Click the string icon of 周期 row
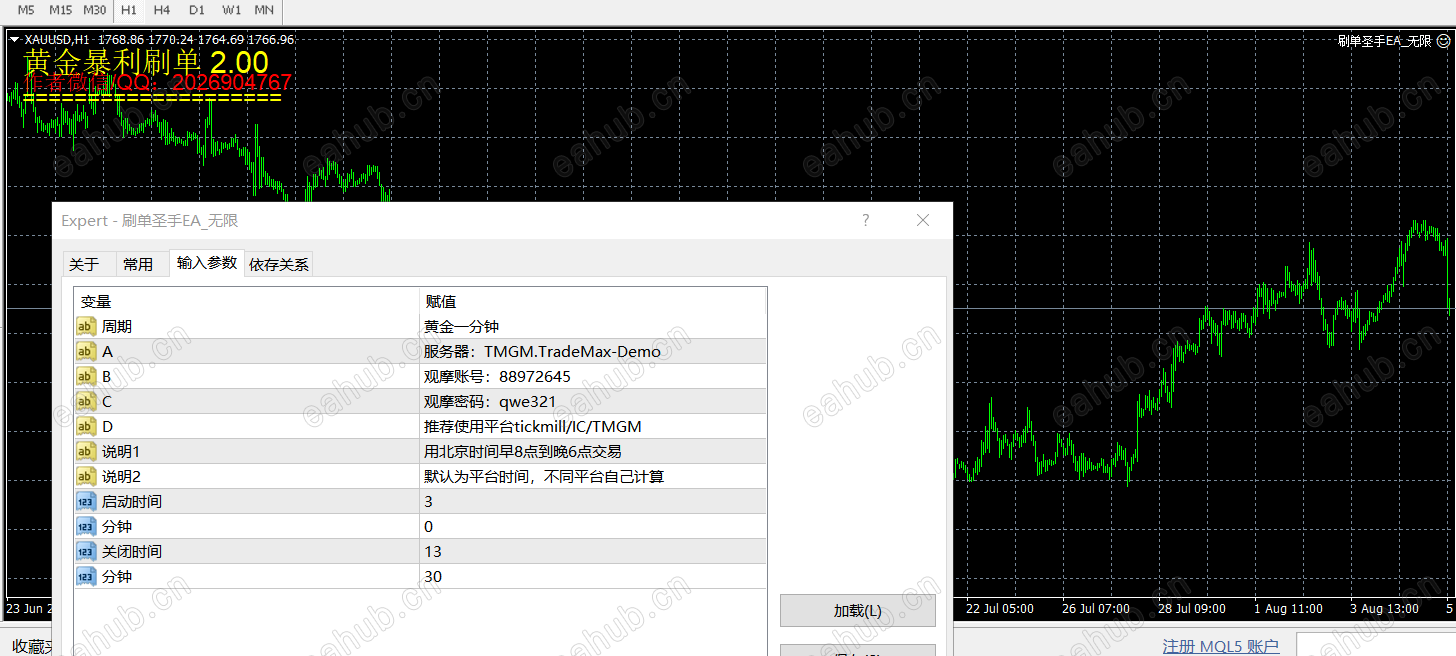 pos(87,326)
